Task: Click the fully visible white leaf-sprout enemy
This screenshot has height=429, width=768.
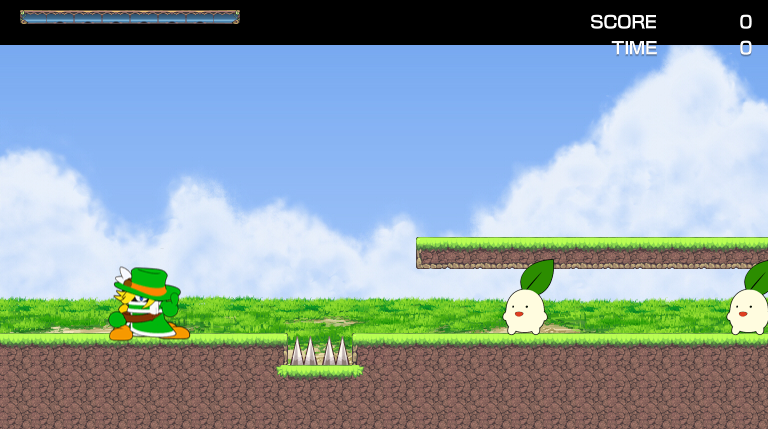Action: pos(527,297)
